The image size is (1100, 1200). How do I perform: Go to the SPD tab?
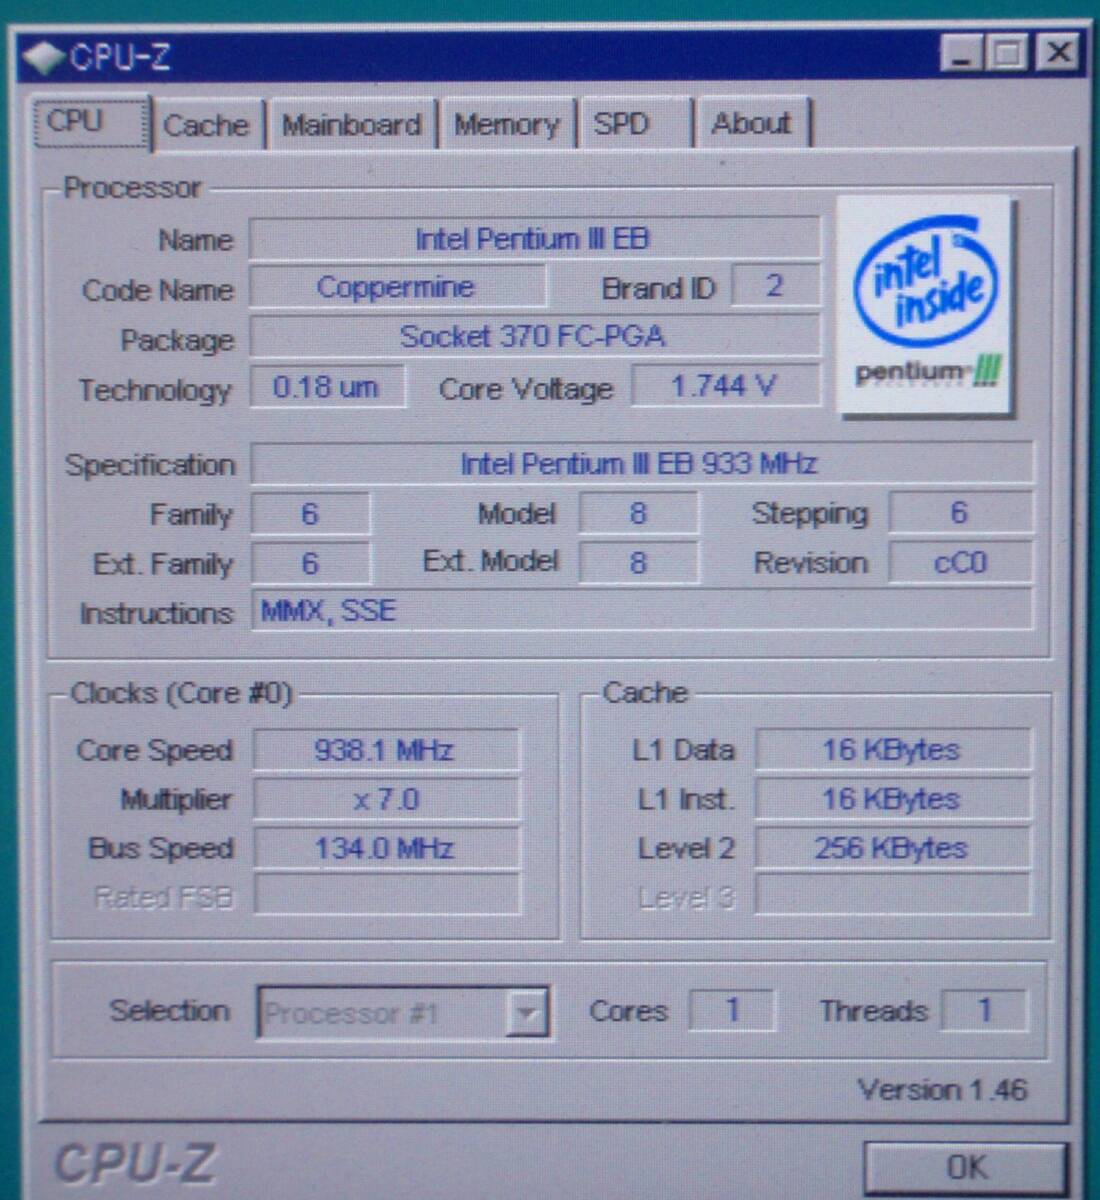point(632,124)
